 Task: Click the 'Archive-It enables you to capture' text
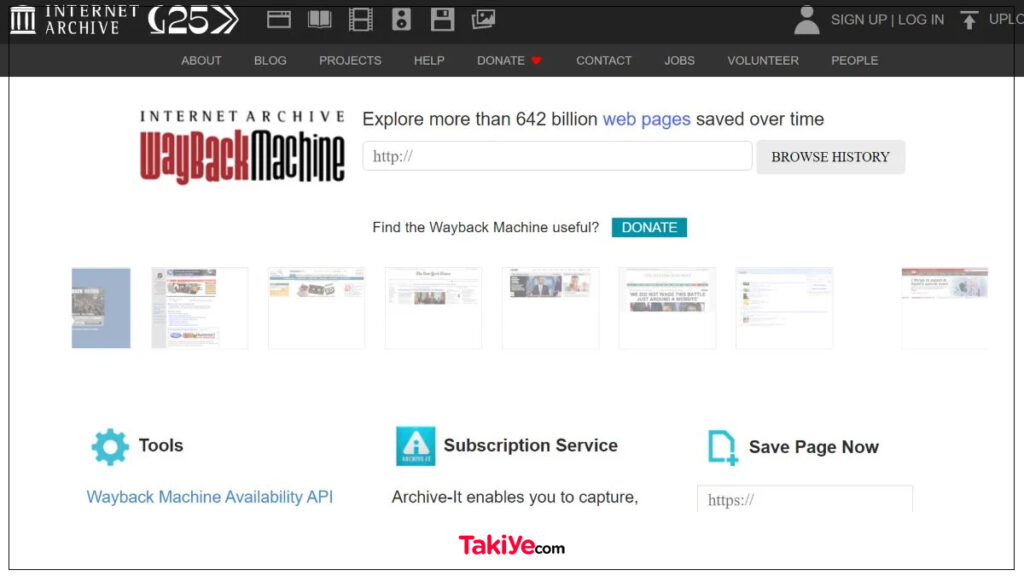[x=515, y=497]
